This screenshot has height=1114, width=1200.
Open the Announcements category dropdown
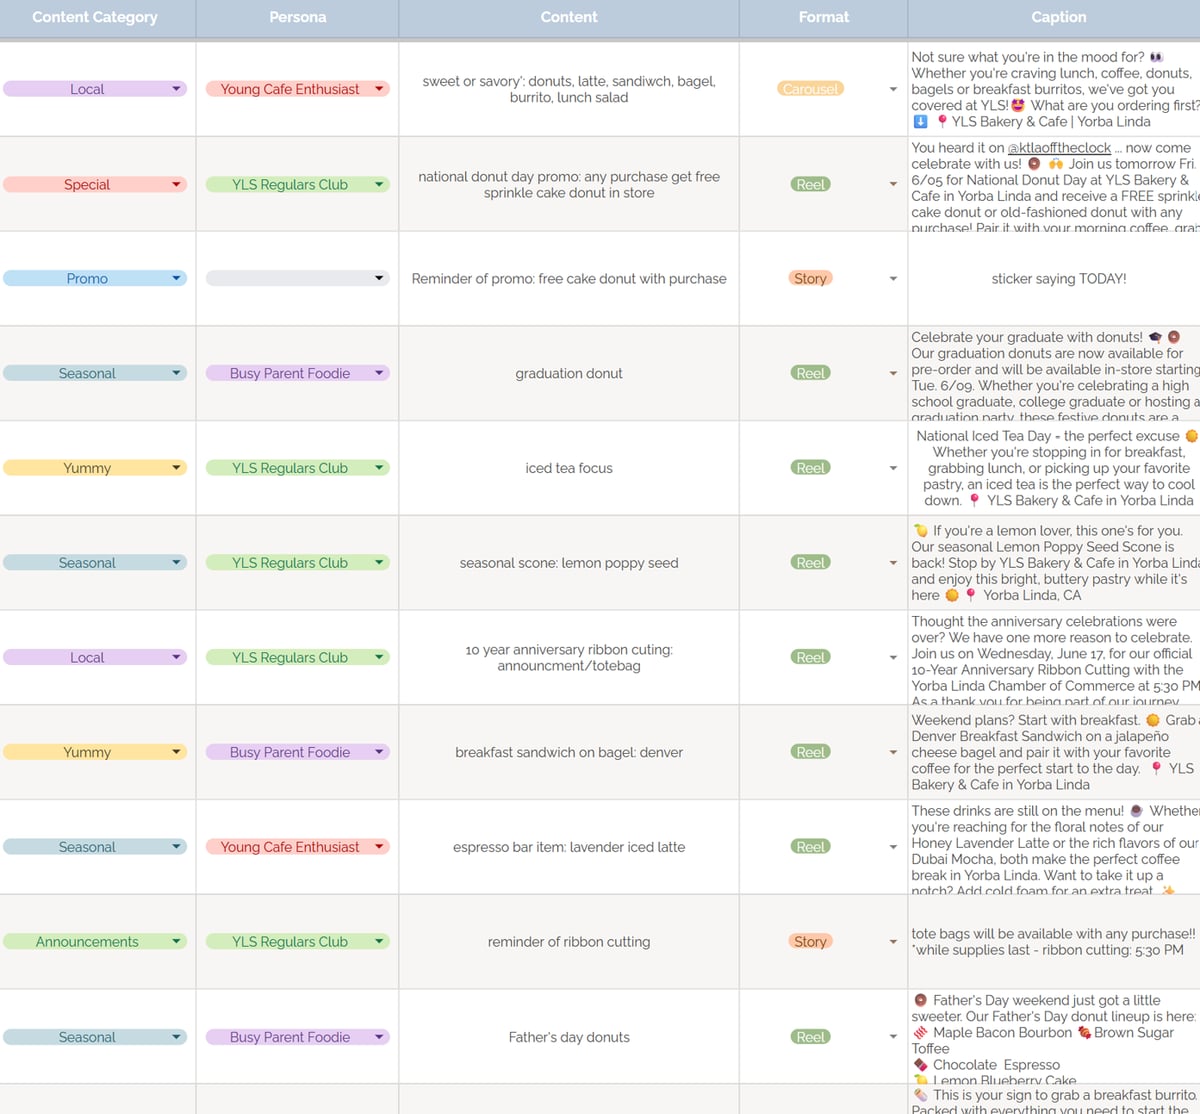click(95, 941)
